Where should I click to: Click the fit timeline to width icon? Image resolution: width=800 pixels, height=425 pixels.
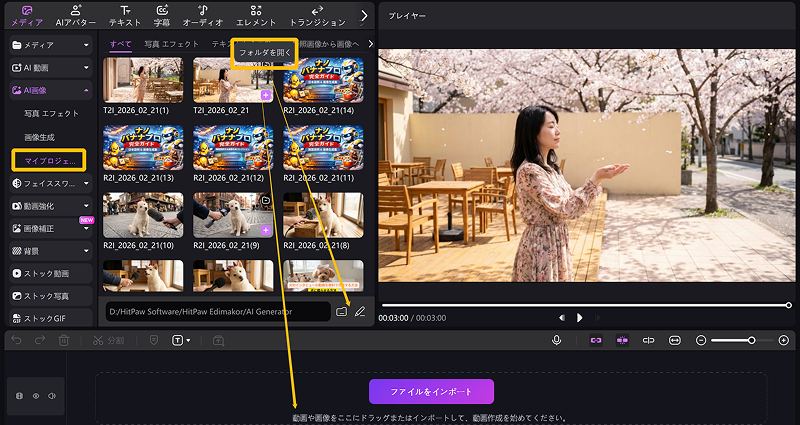(x=675, y=340)
